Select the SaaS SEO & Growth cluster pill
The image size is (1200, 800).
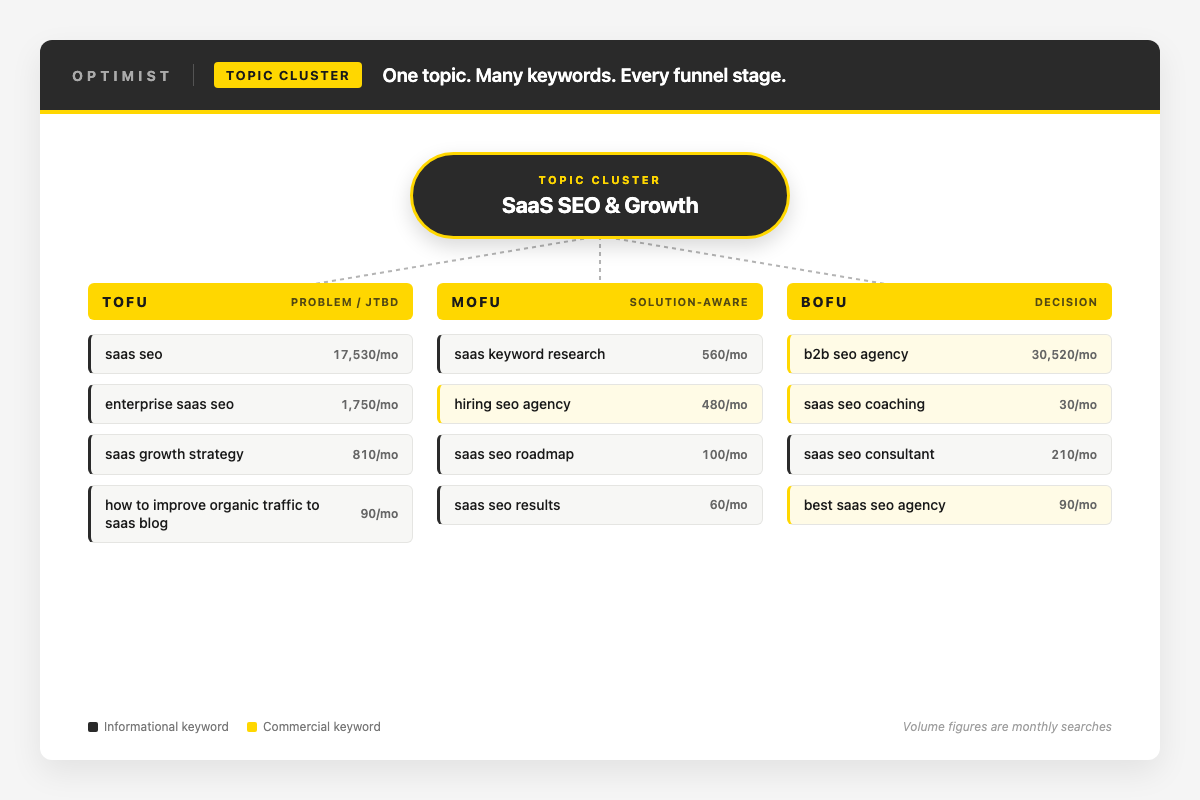600,195
